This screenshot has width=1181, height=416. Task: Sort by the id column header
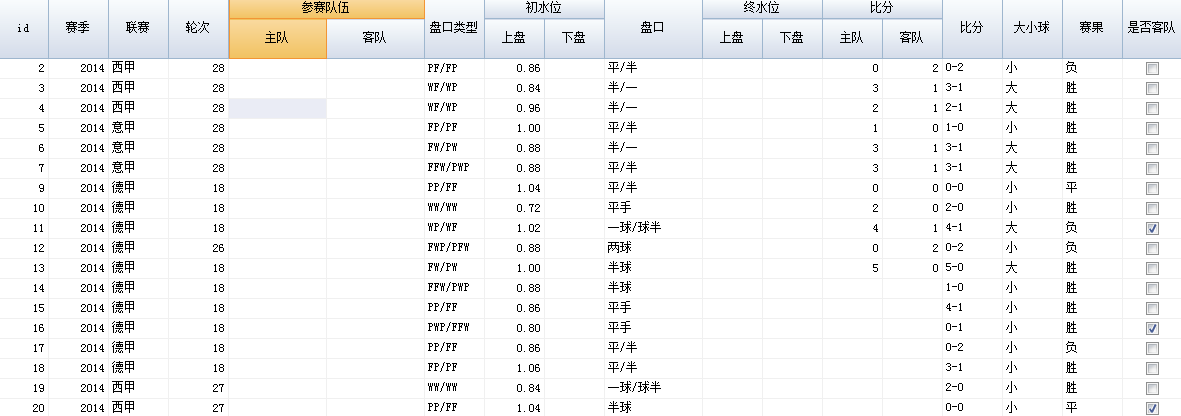(x=24, y=29)
